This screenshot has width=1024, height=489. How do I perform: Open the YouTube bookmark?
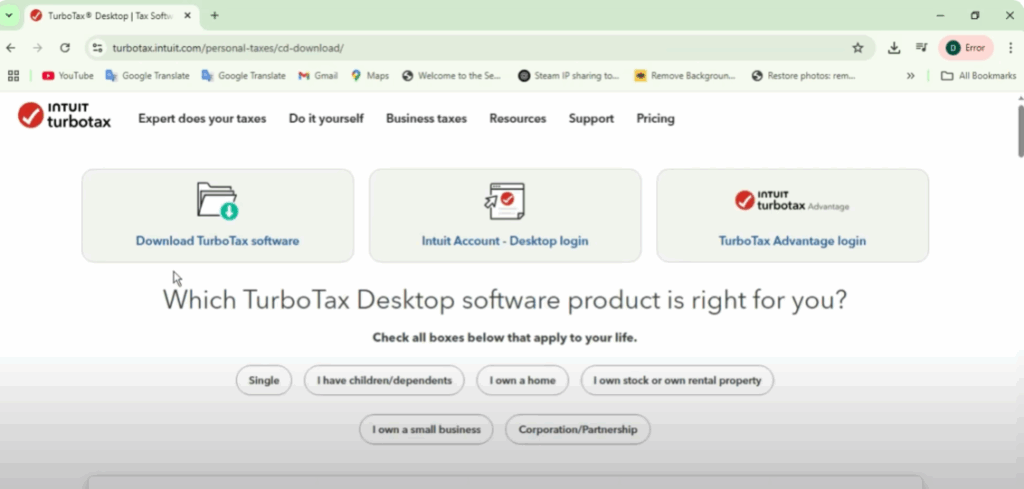(x=67, y=76)
